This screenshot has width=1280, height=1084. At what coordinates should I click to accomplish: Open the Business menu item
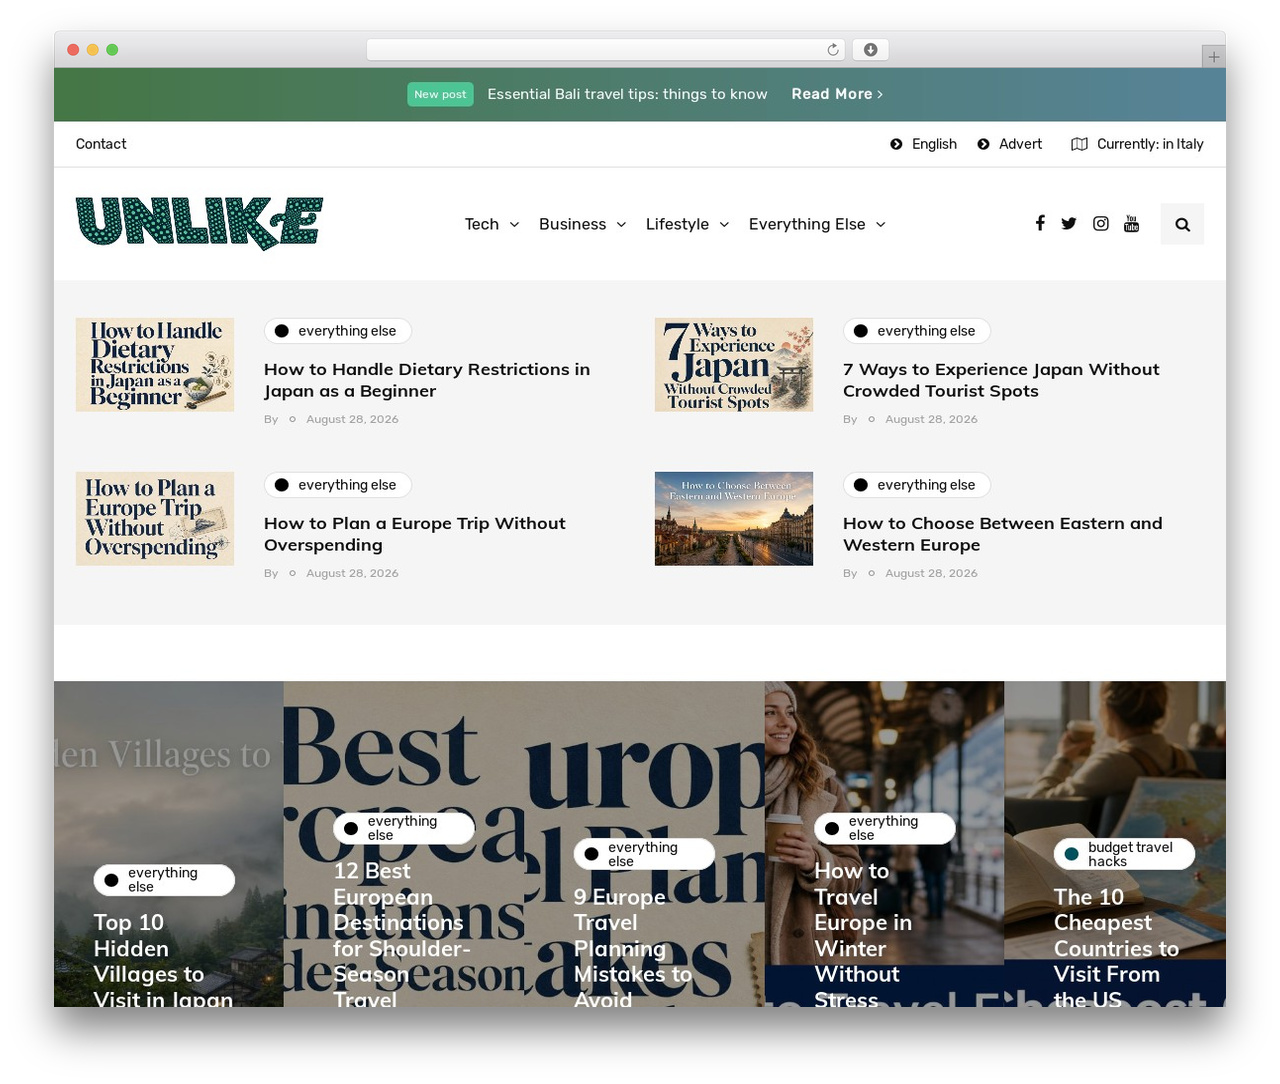coord(572,224)
